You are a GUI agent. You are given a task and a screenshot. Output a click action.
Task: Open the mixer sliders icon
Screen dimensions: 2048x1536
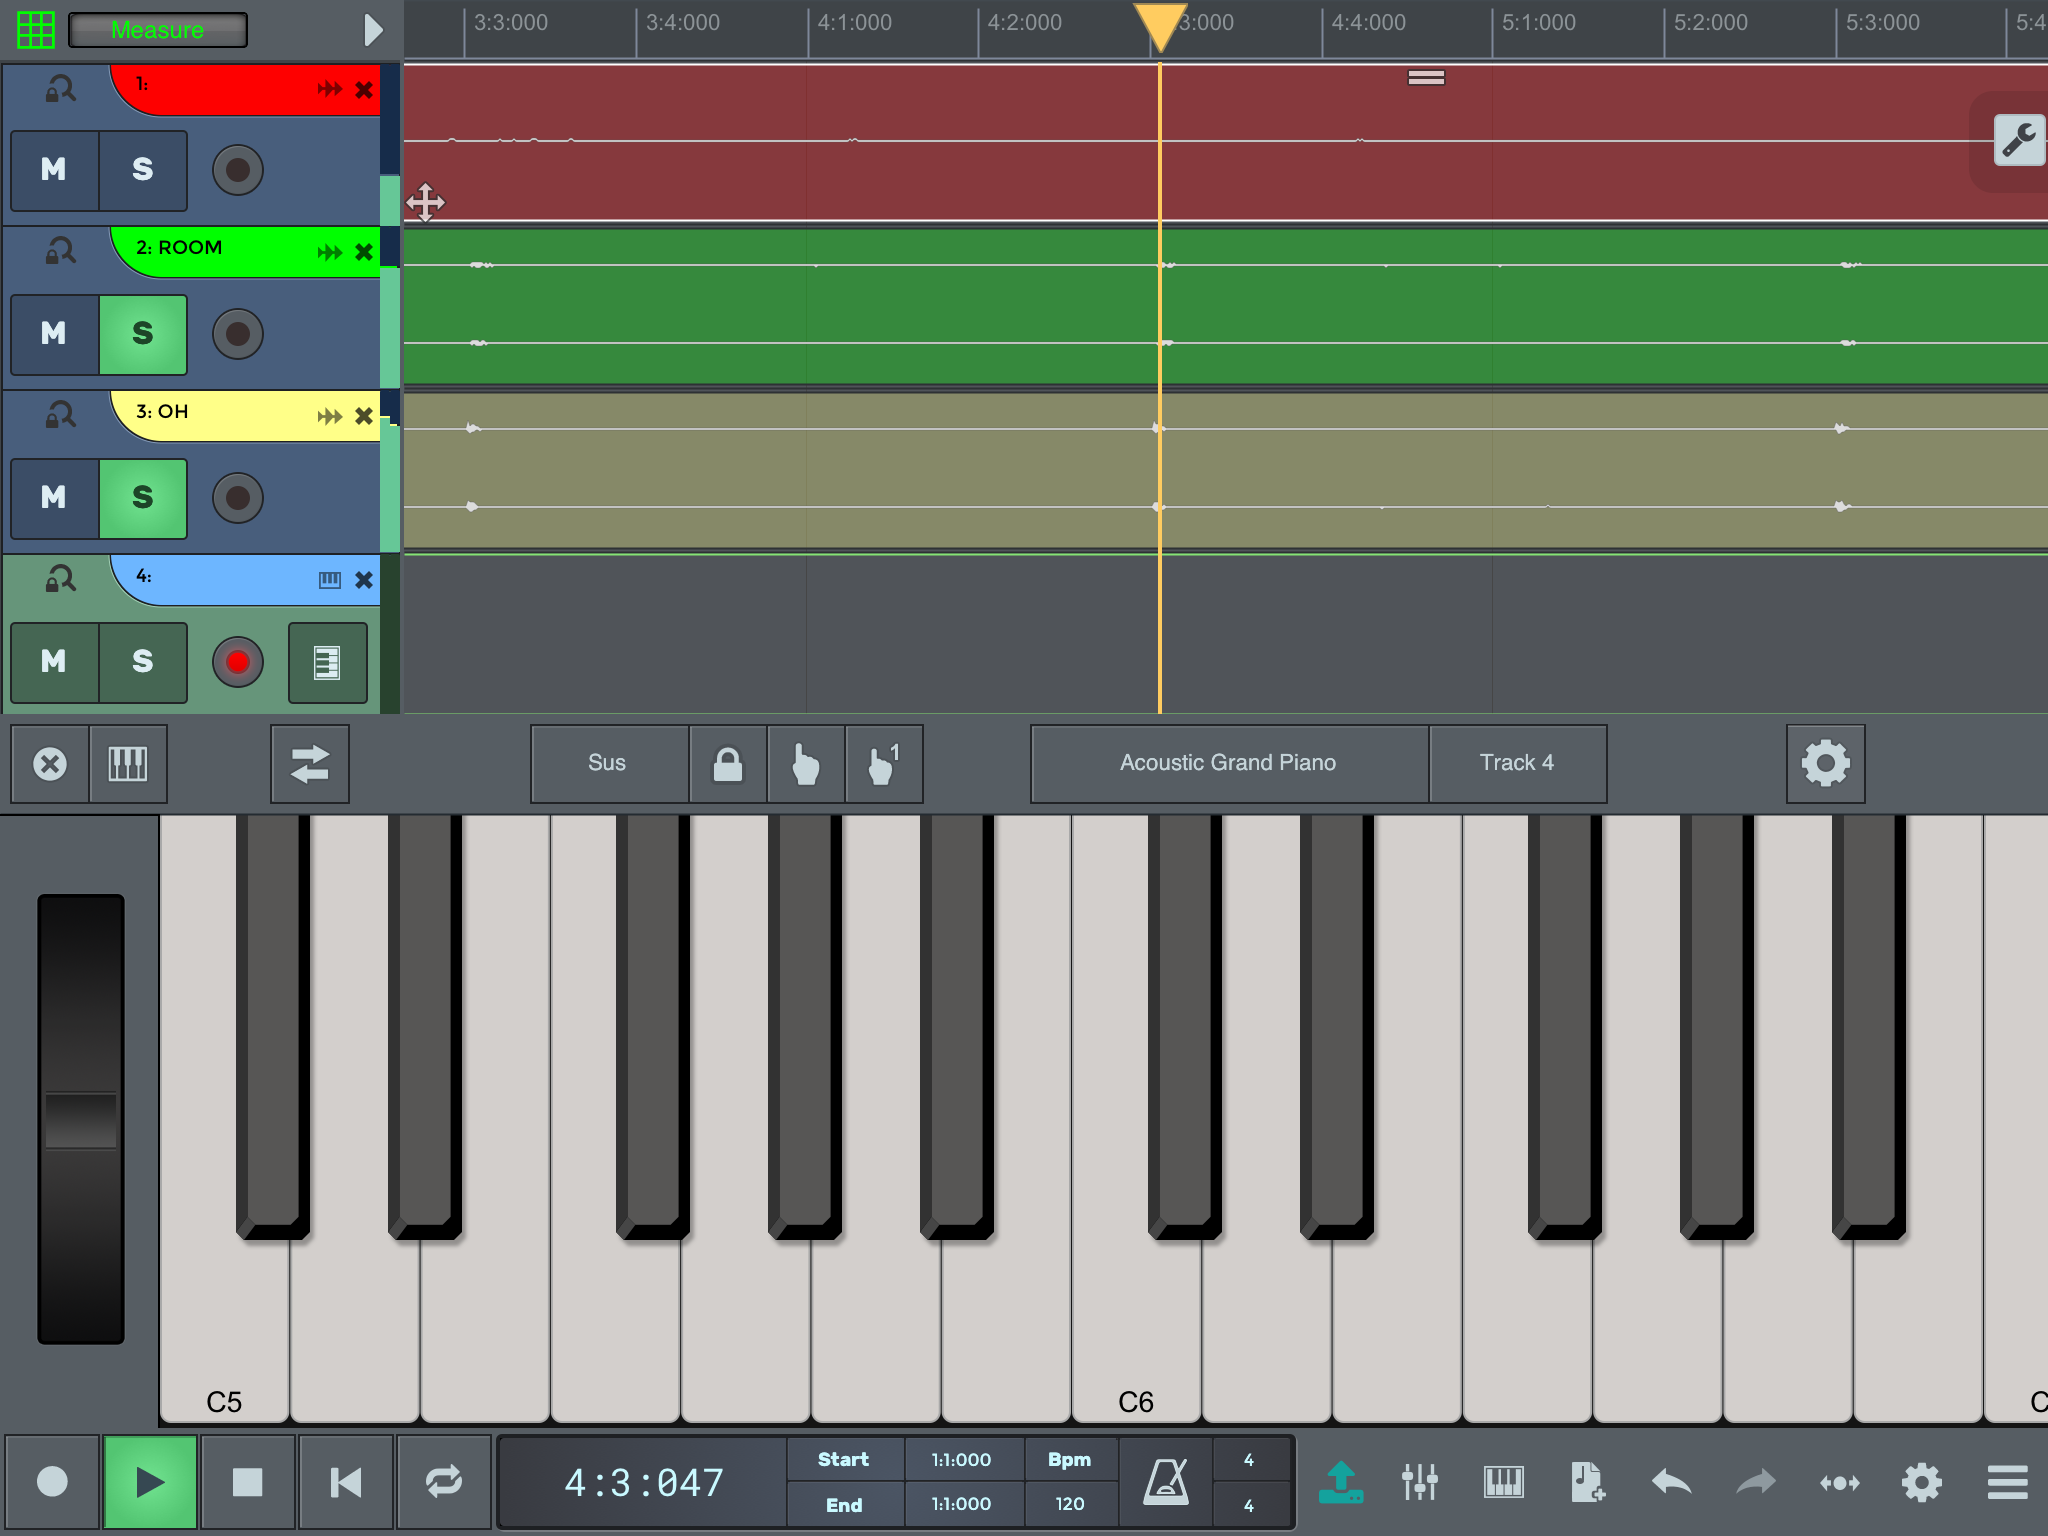(1419, 1482)
